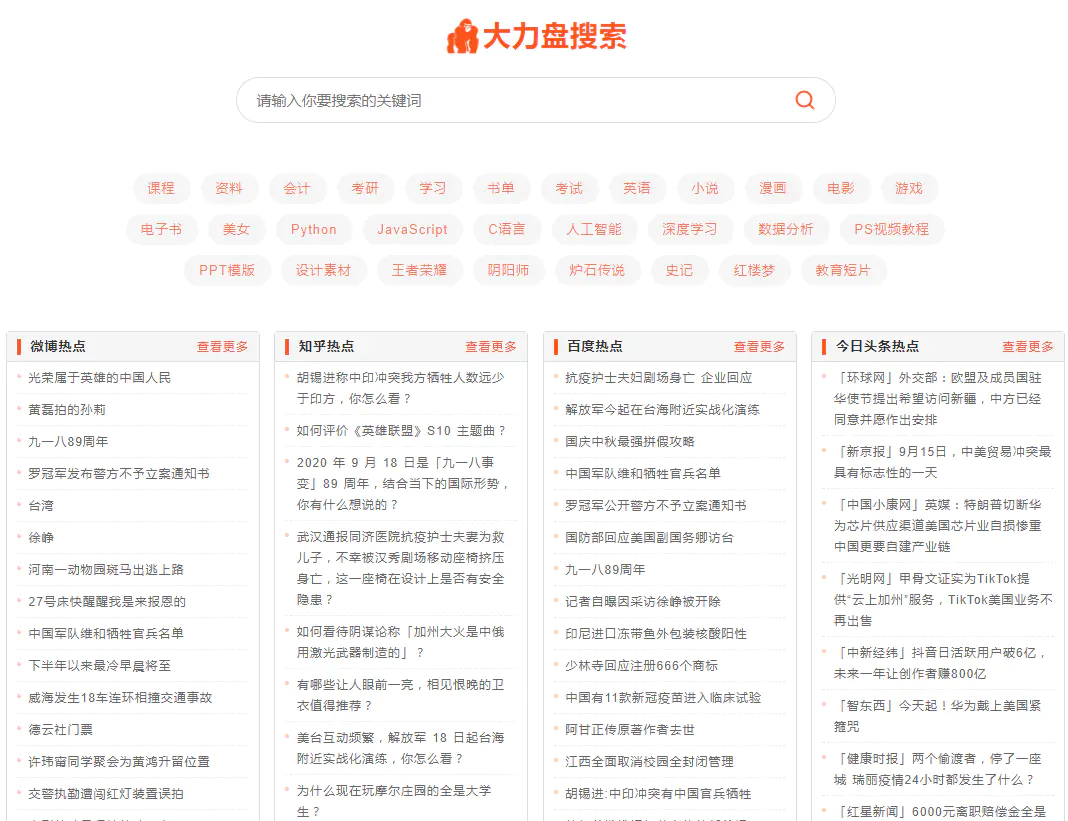This screenshot has width=1068, height=821.
Task: Select the 课程 tag
Action: point(161,188)
